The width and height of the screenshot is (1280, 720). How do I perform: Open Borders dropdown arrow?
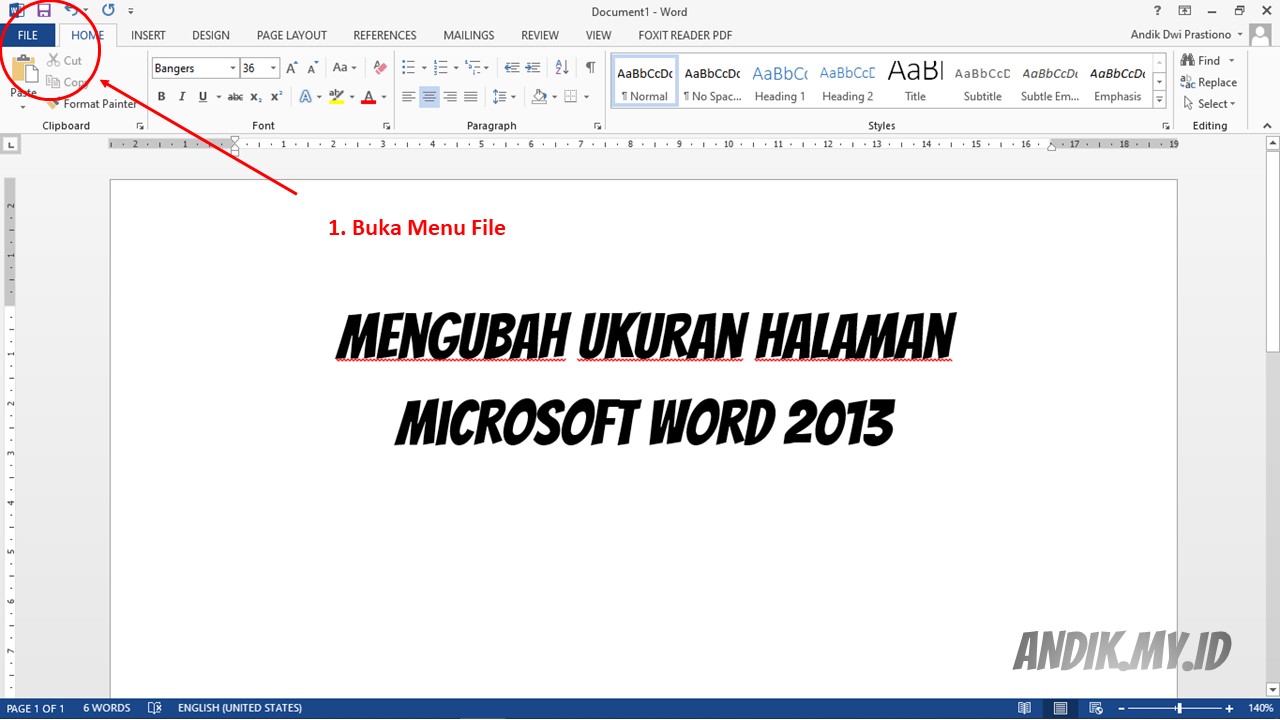point(586,97)
